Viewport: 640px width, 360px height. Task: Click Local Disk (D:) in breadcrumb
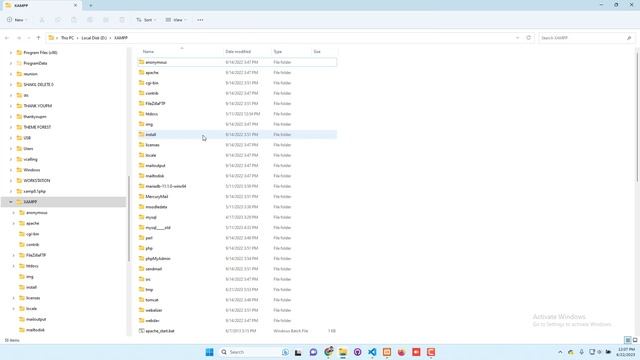(x=94, y=38)
